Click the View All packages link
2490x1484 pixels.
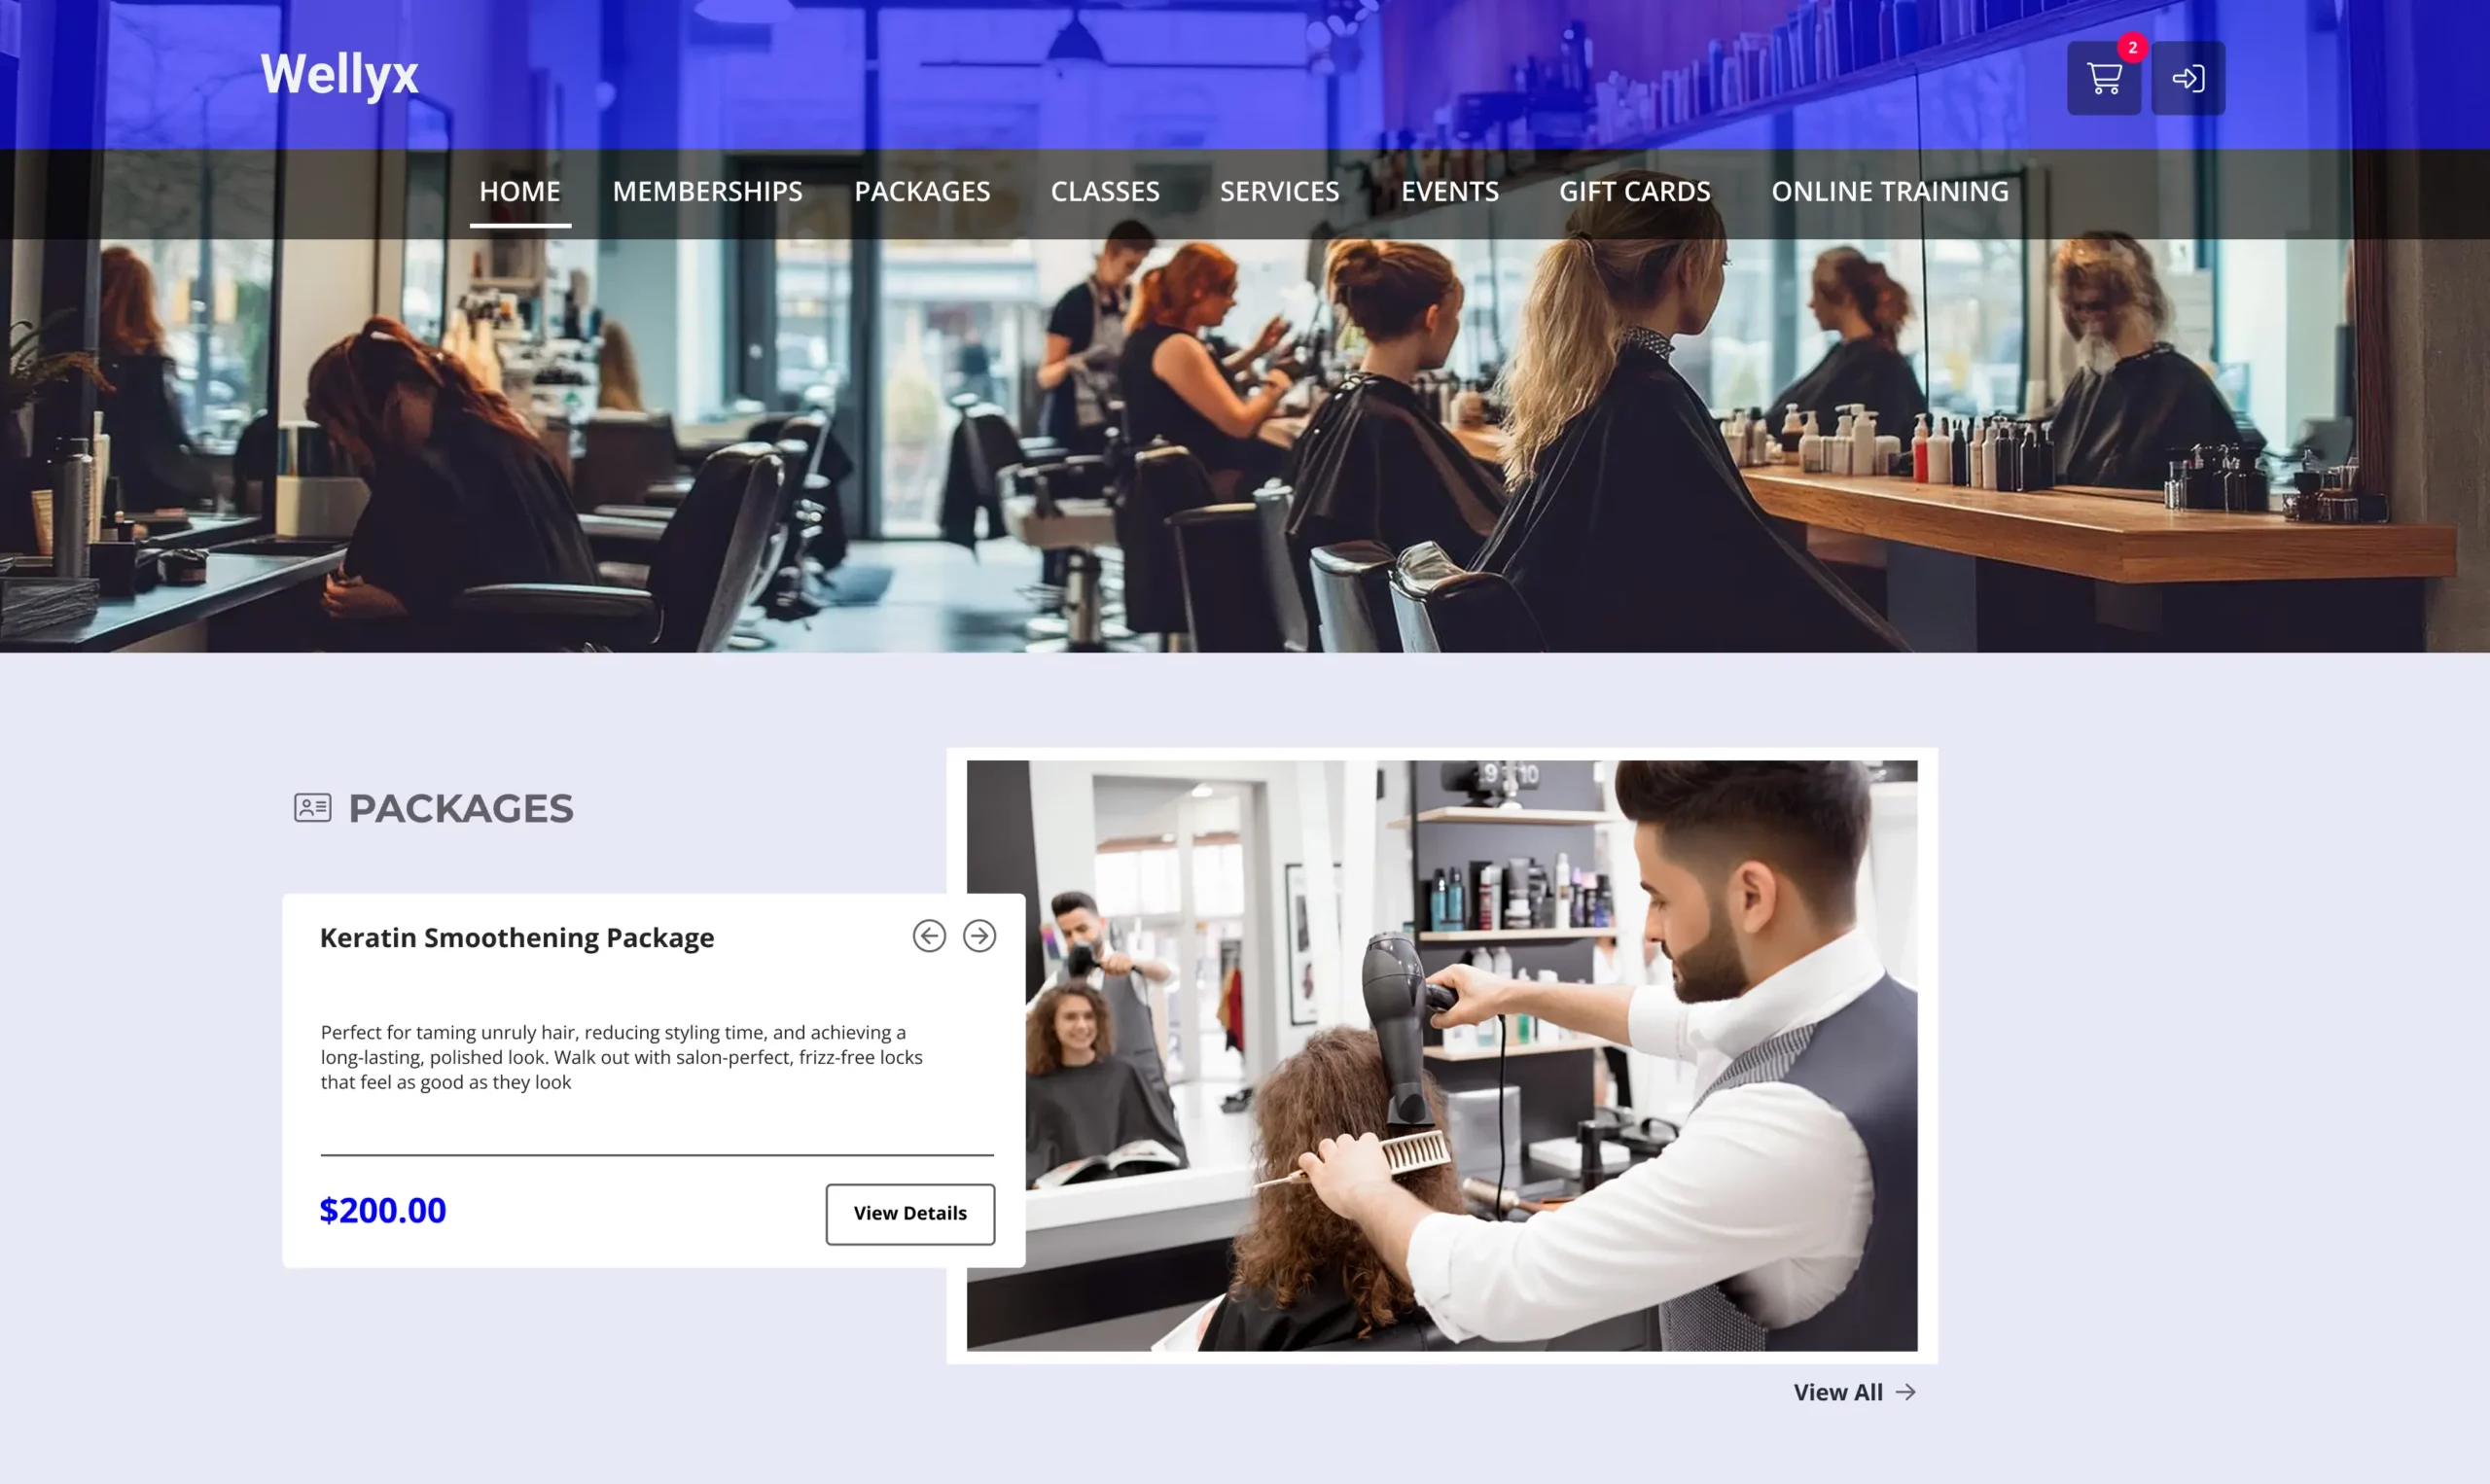(x=1854, y=1393)
